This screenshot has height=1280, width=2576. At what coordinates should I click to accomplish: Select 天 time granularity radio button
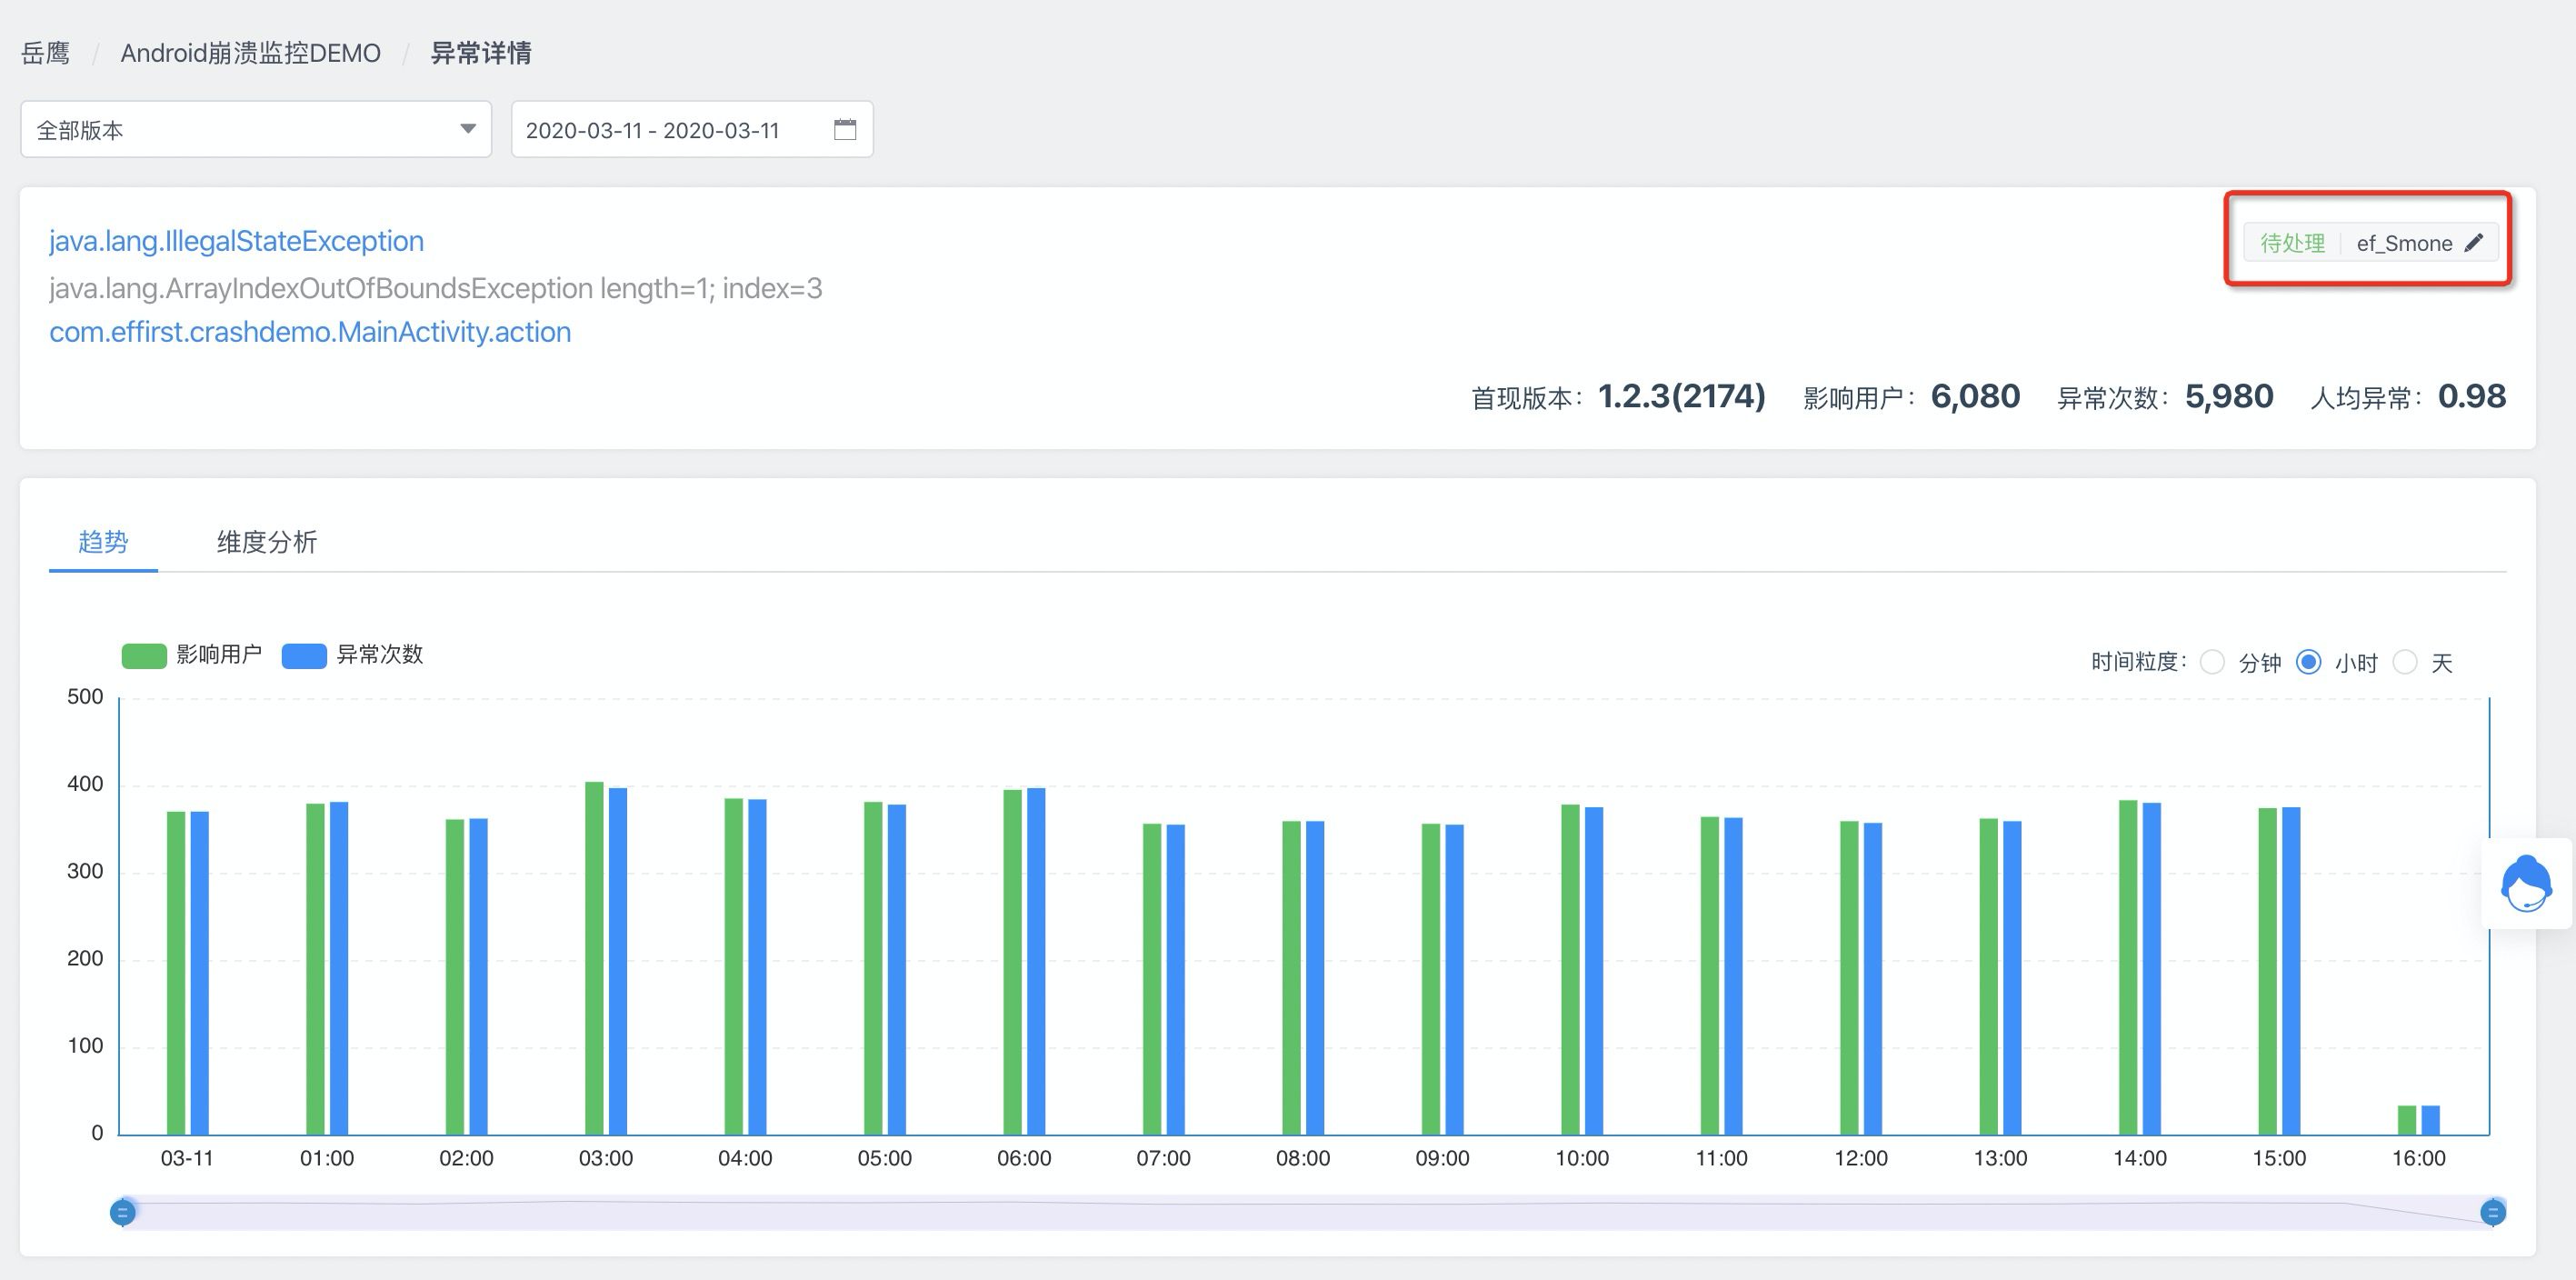tap(2405, 662)
